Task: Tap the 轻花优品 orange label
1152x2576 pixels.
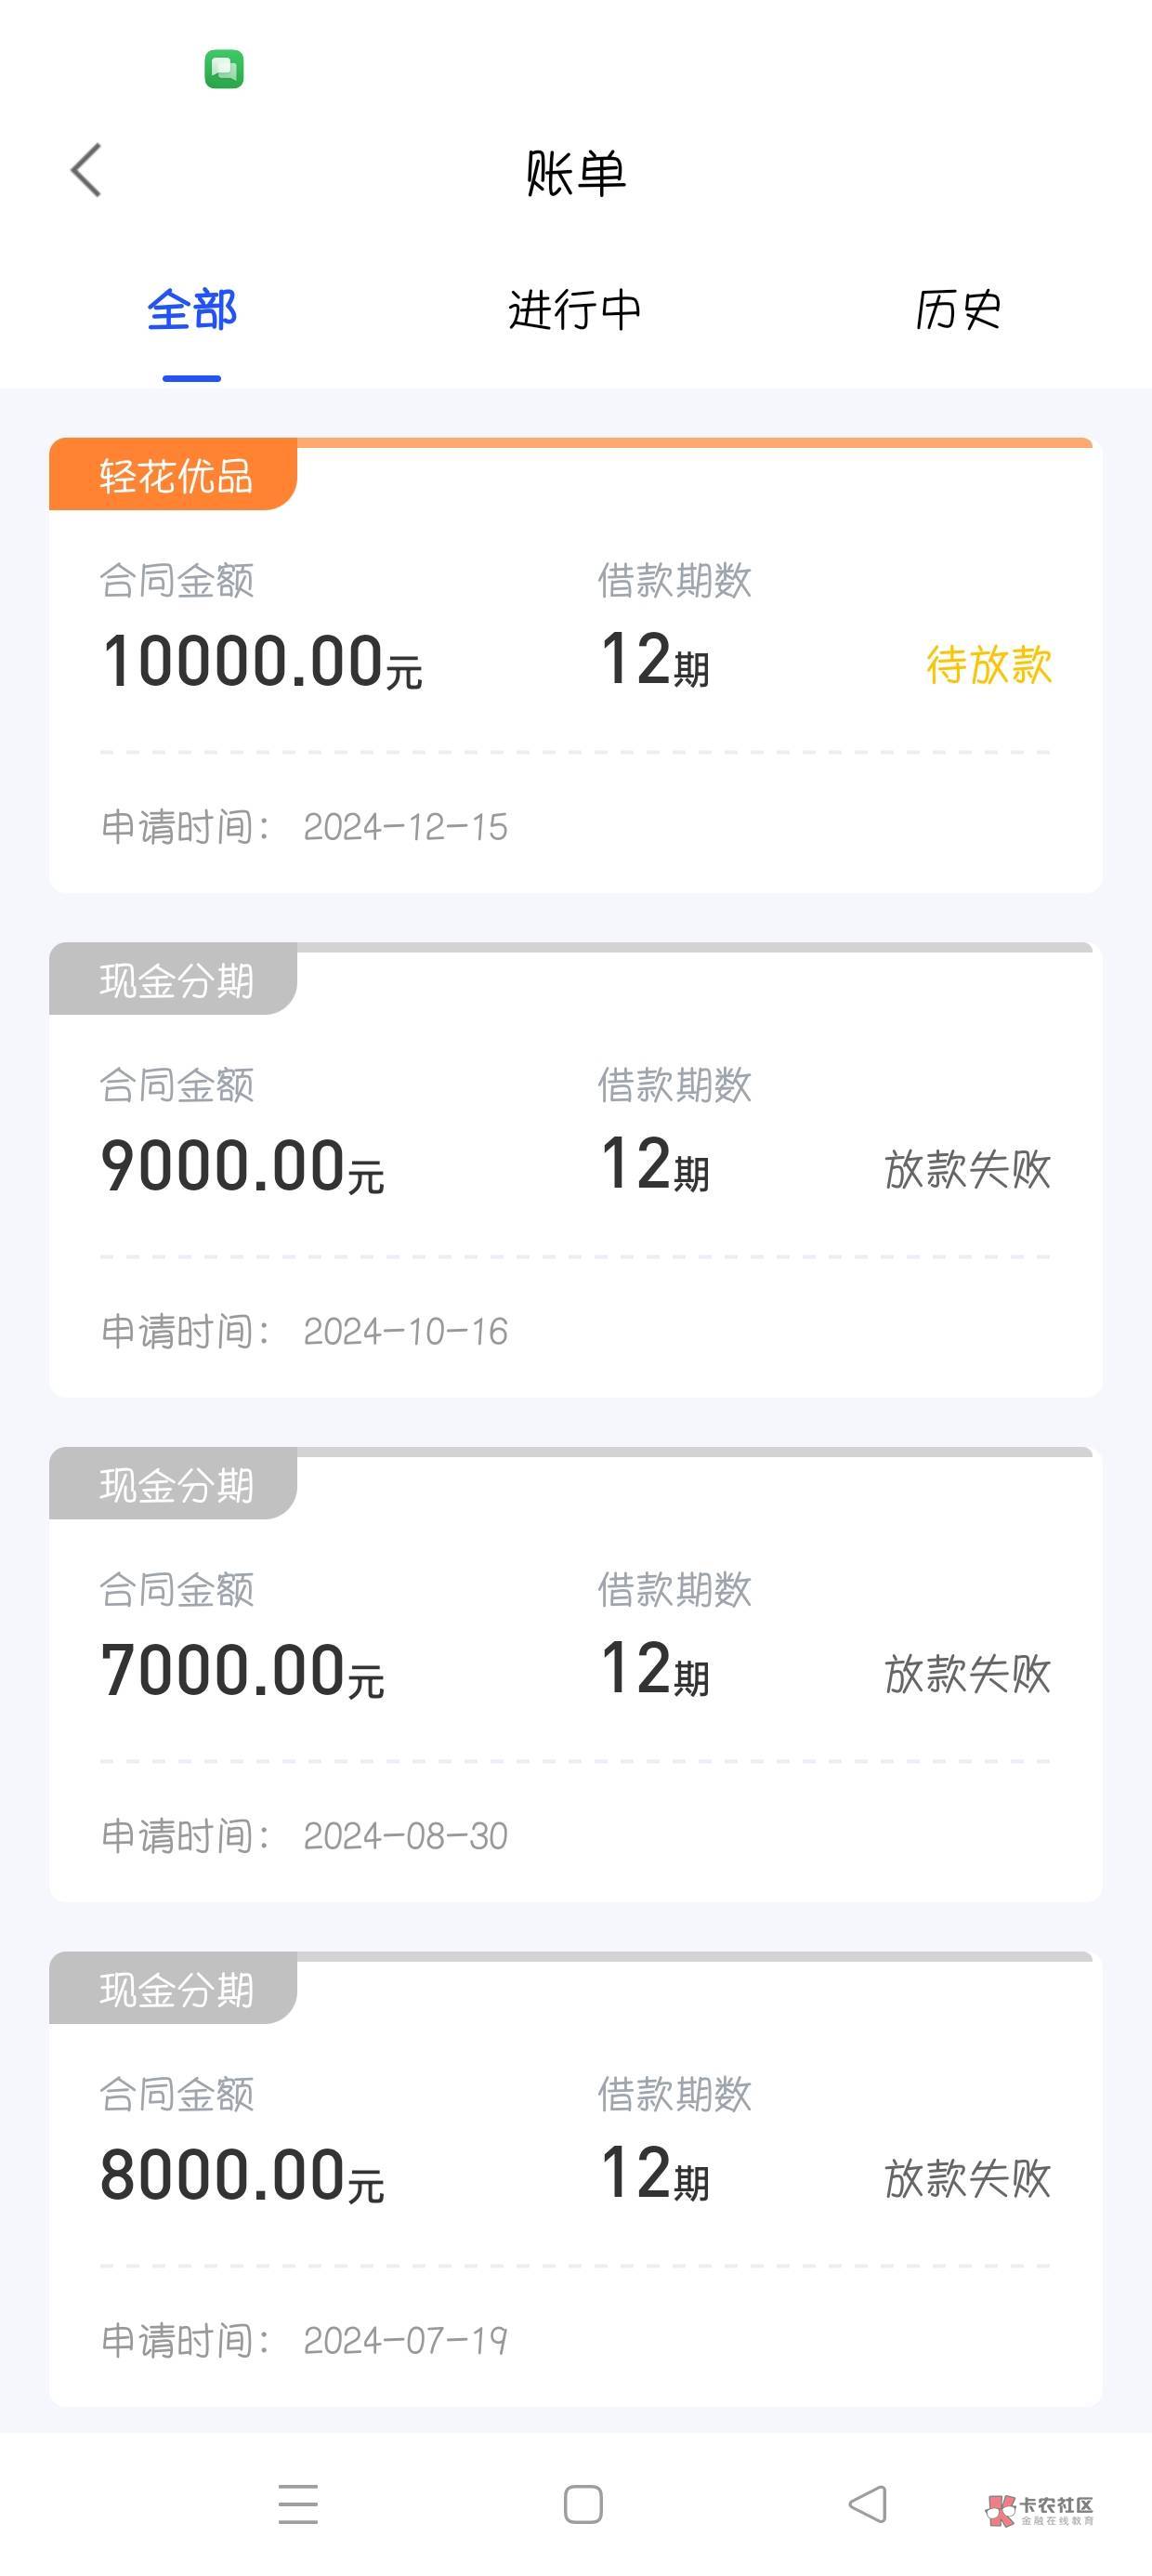Action: tap(174, 476)
